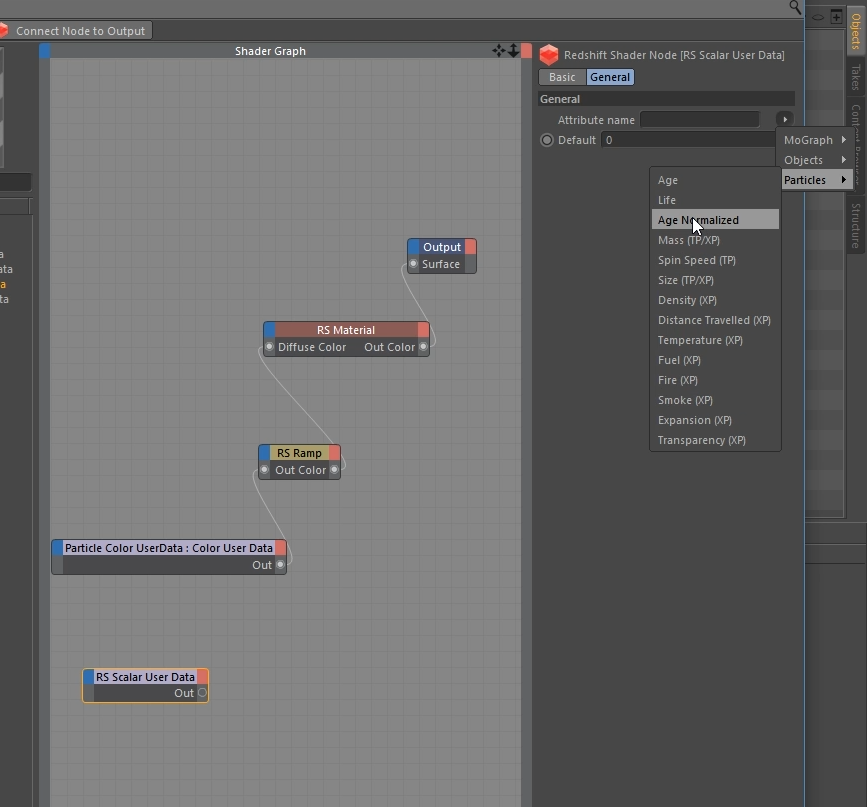Click the red corner of Shader Graph header
Screen dimensions: 867x807
point(526,51)
